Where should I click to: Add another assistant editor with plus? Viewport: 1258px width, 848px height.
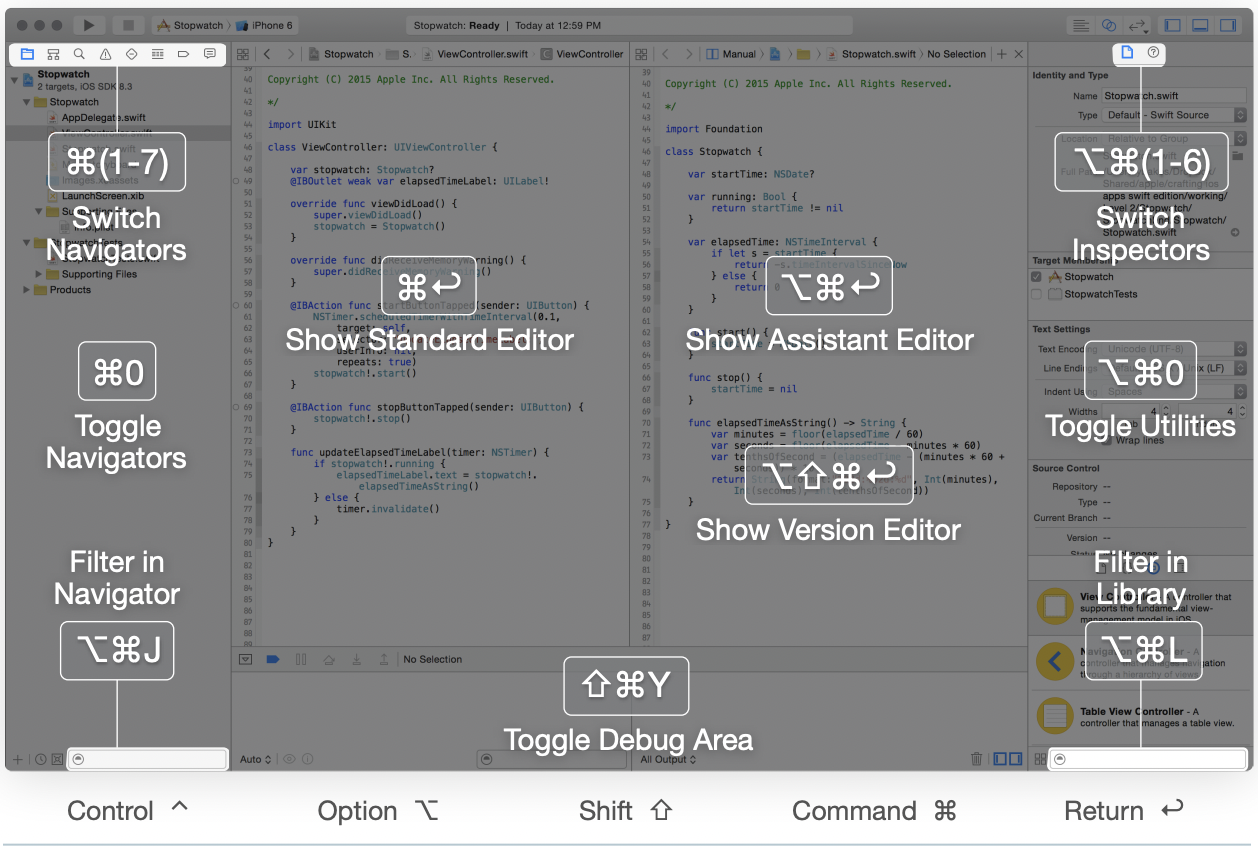tap(1002, 54)
